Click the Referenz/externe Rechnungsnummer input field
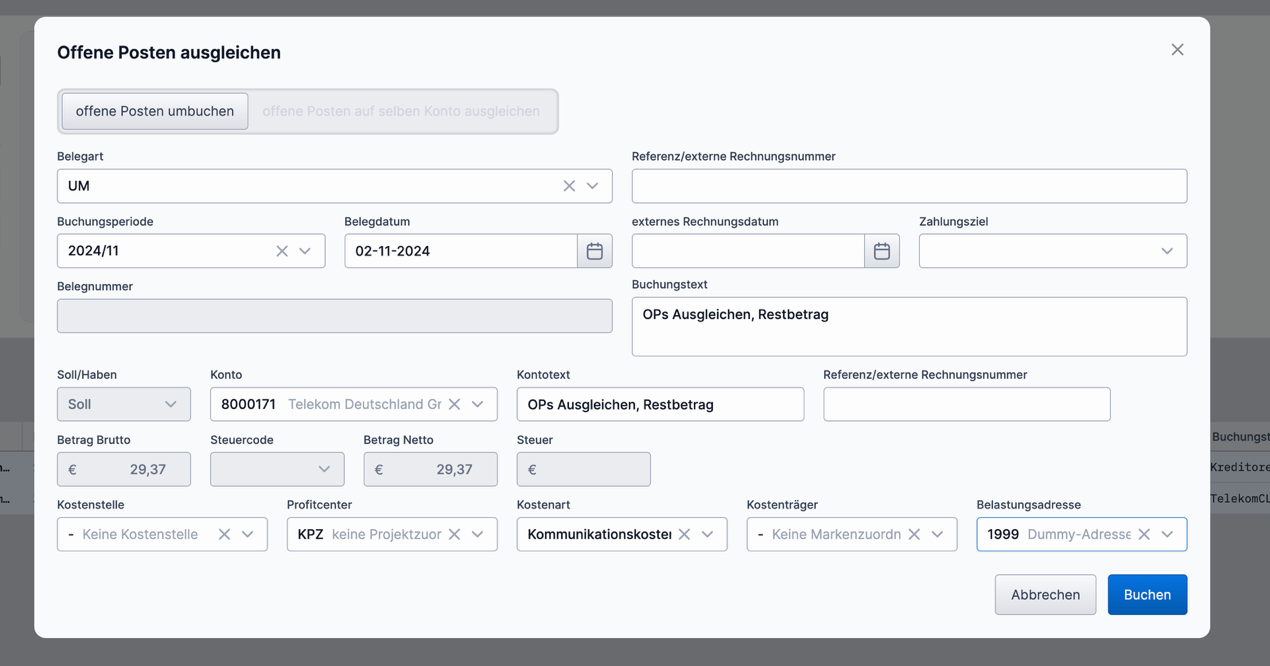 (909, 185)
